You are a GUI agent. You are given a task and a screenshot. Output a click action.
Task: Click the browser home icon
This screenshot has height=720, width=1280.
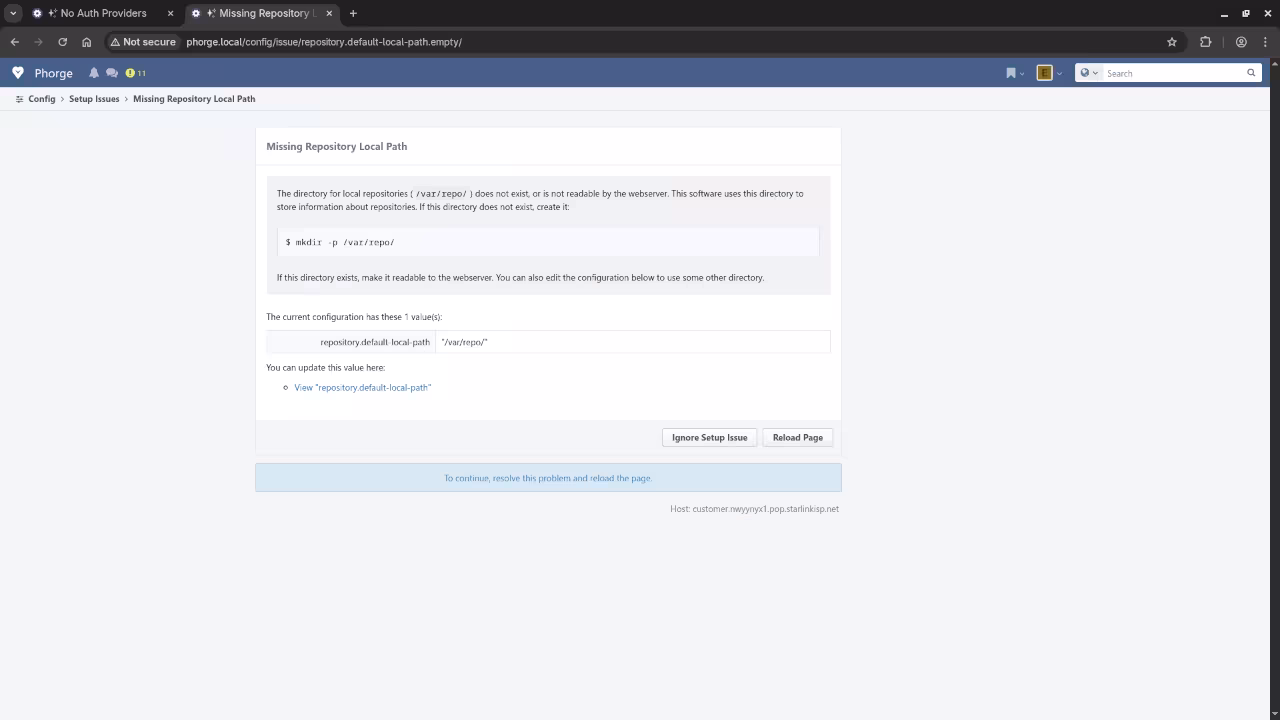point(86,42)
